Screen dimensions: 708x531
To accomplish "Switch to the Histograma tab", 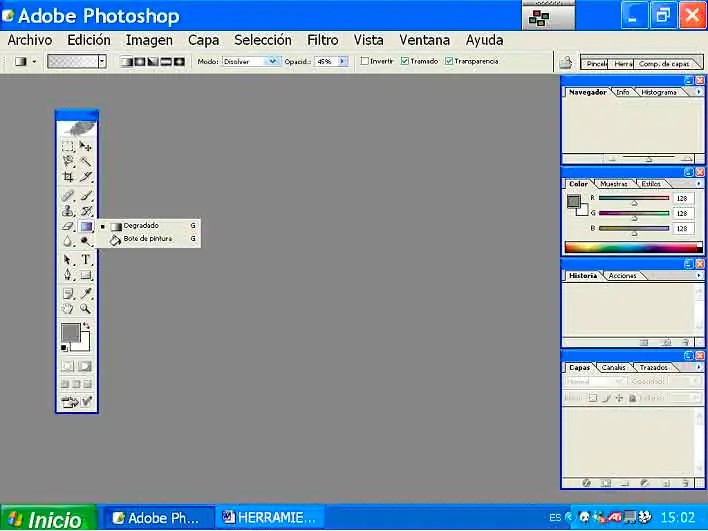I will pos(659,92).
